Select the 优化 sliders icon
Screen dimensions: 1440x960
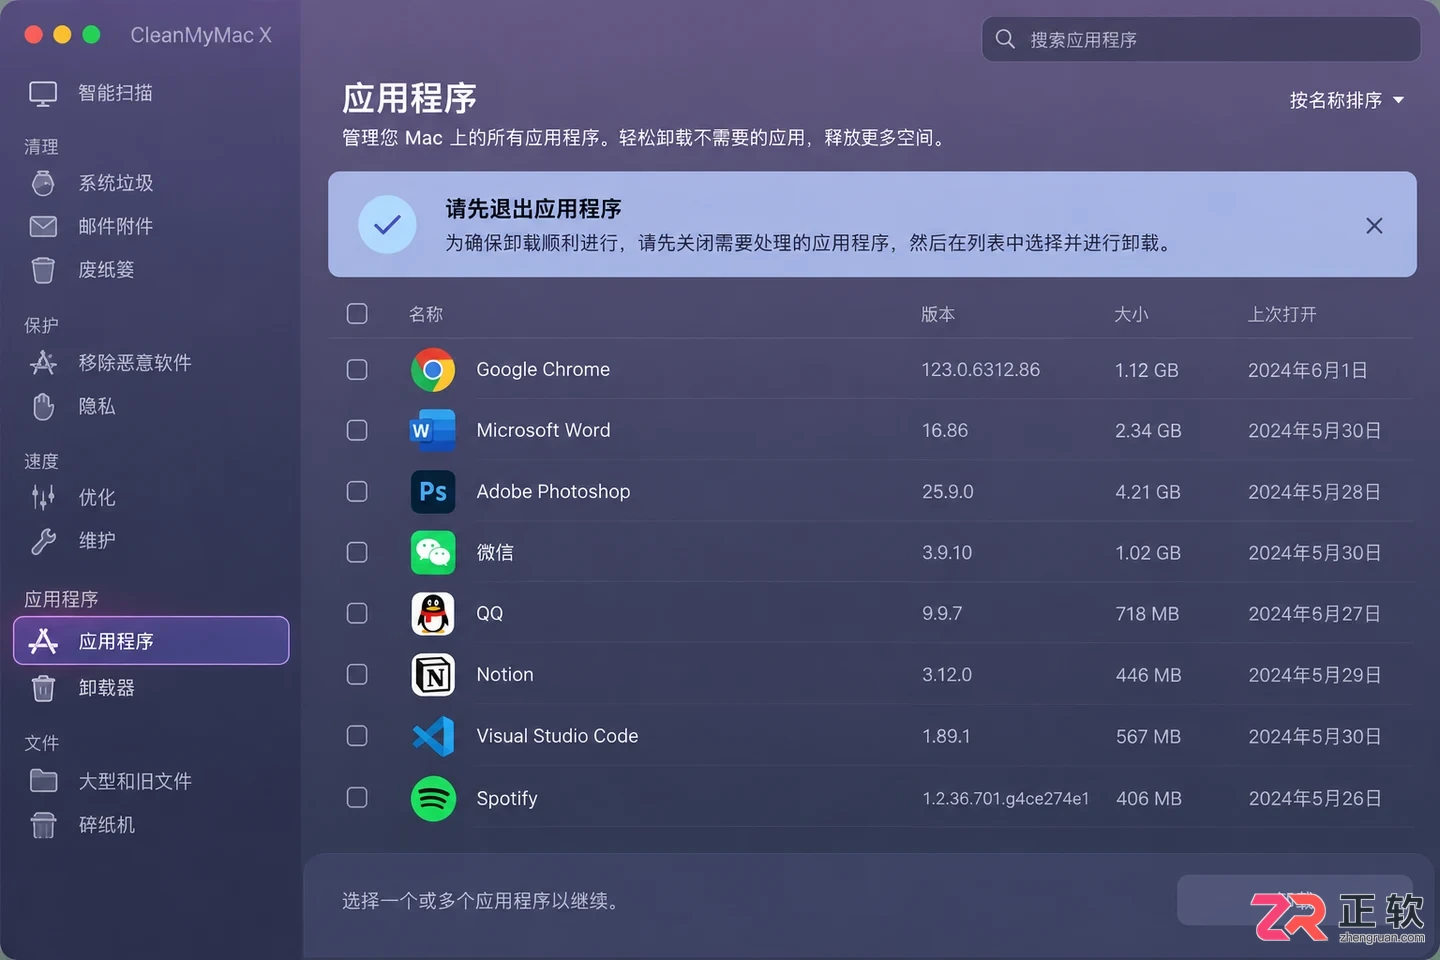click(43, 497)
